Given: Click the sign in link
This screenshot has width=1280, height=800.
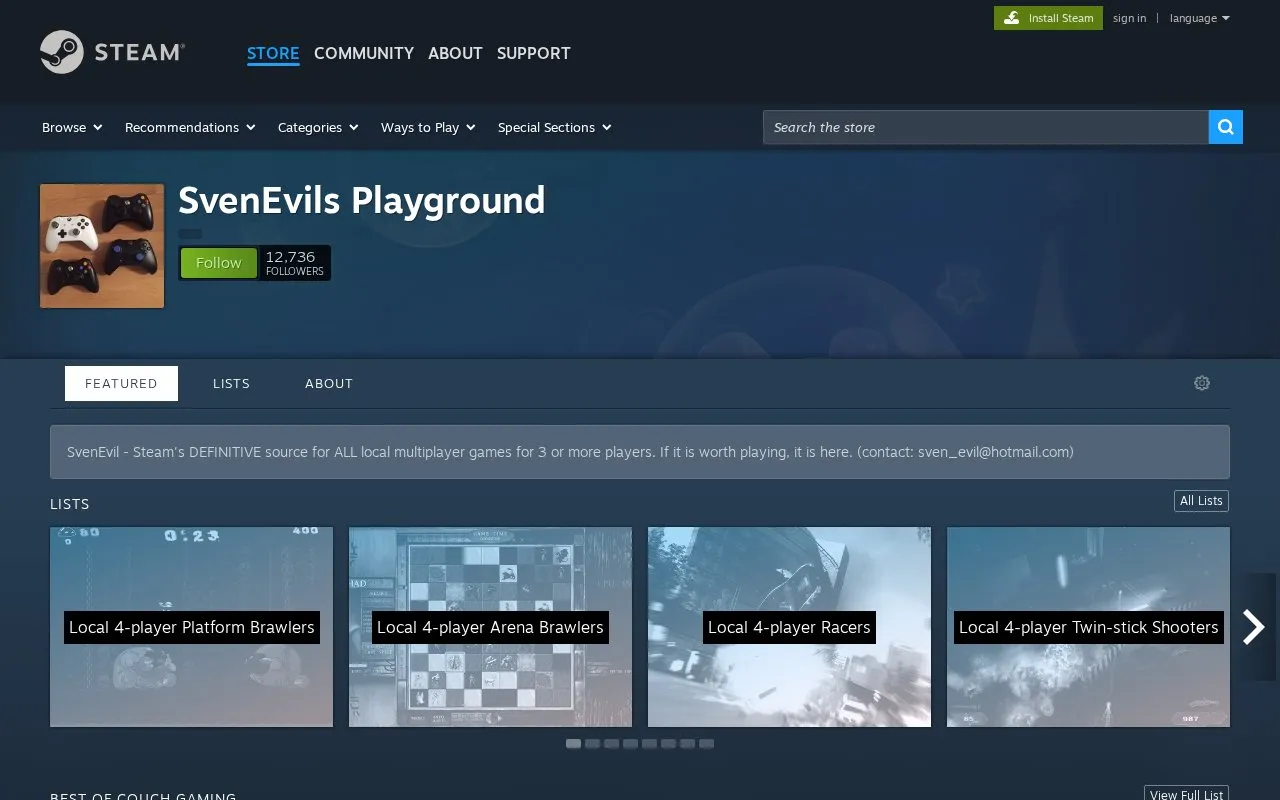Looking at the screenshot, I should pos(1130,18).
